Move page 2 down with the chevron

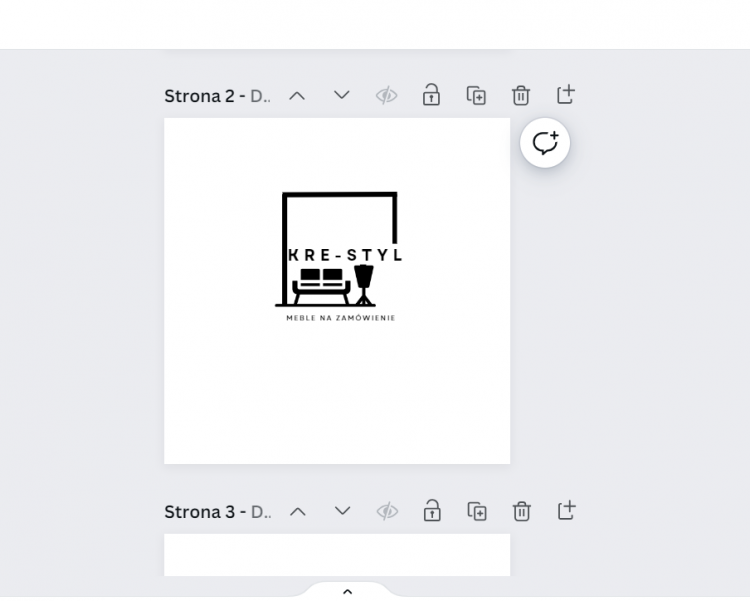(342, 95)
